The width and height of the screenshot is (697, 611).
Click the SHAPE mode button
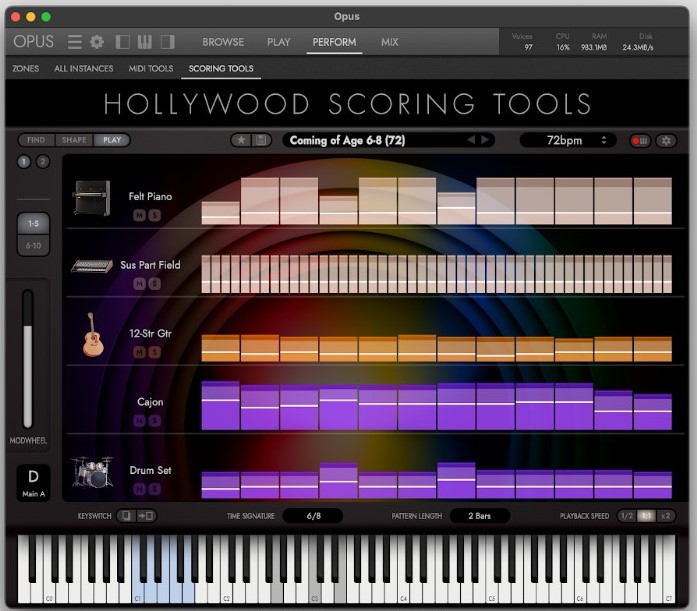74,140
